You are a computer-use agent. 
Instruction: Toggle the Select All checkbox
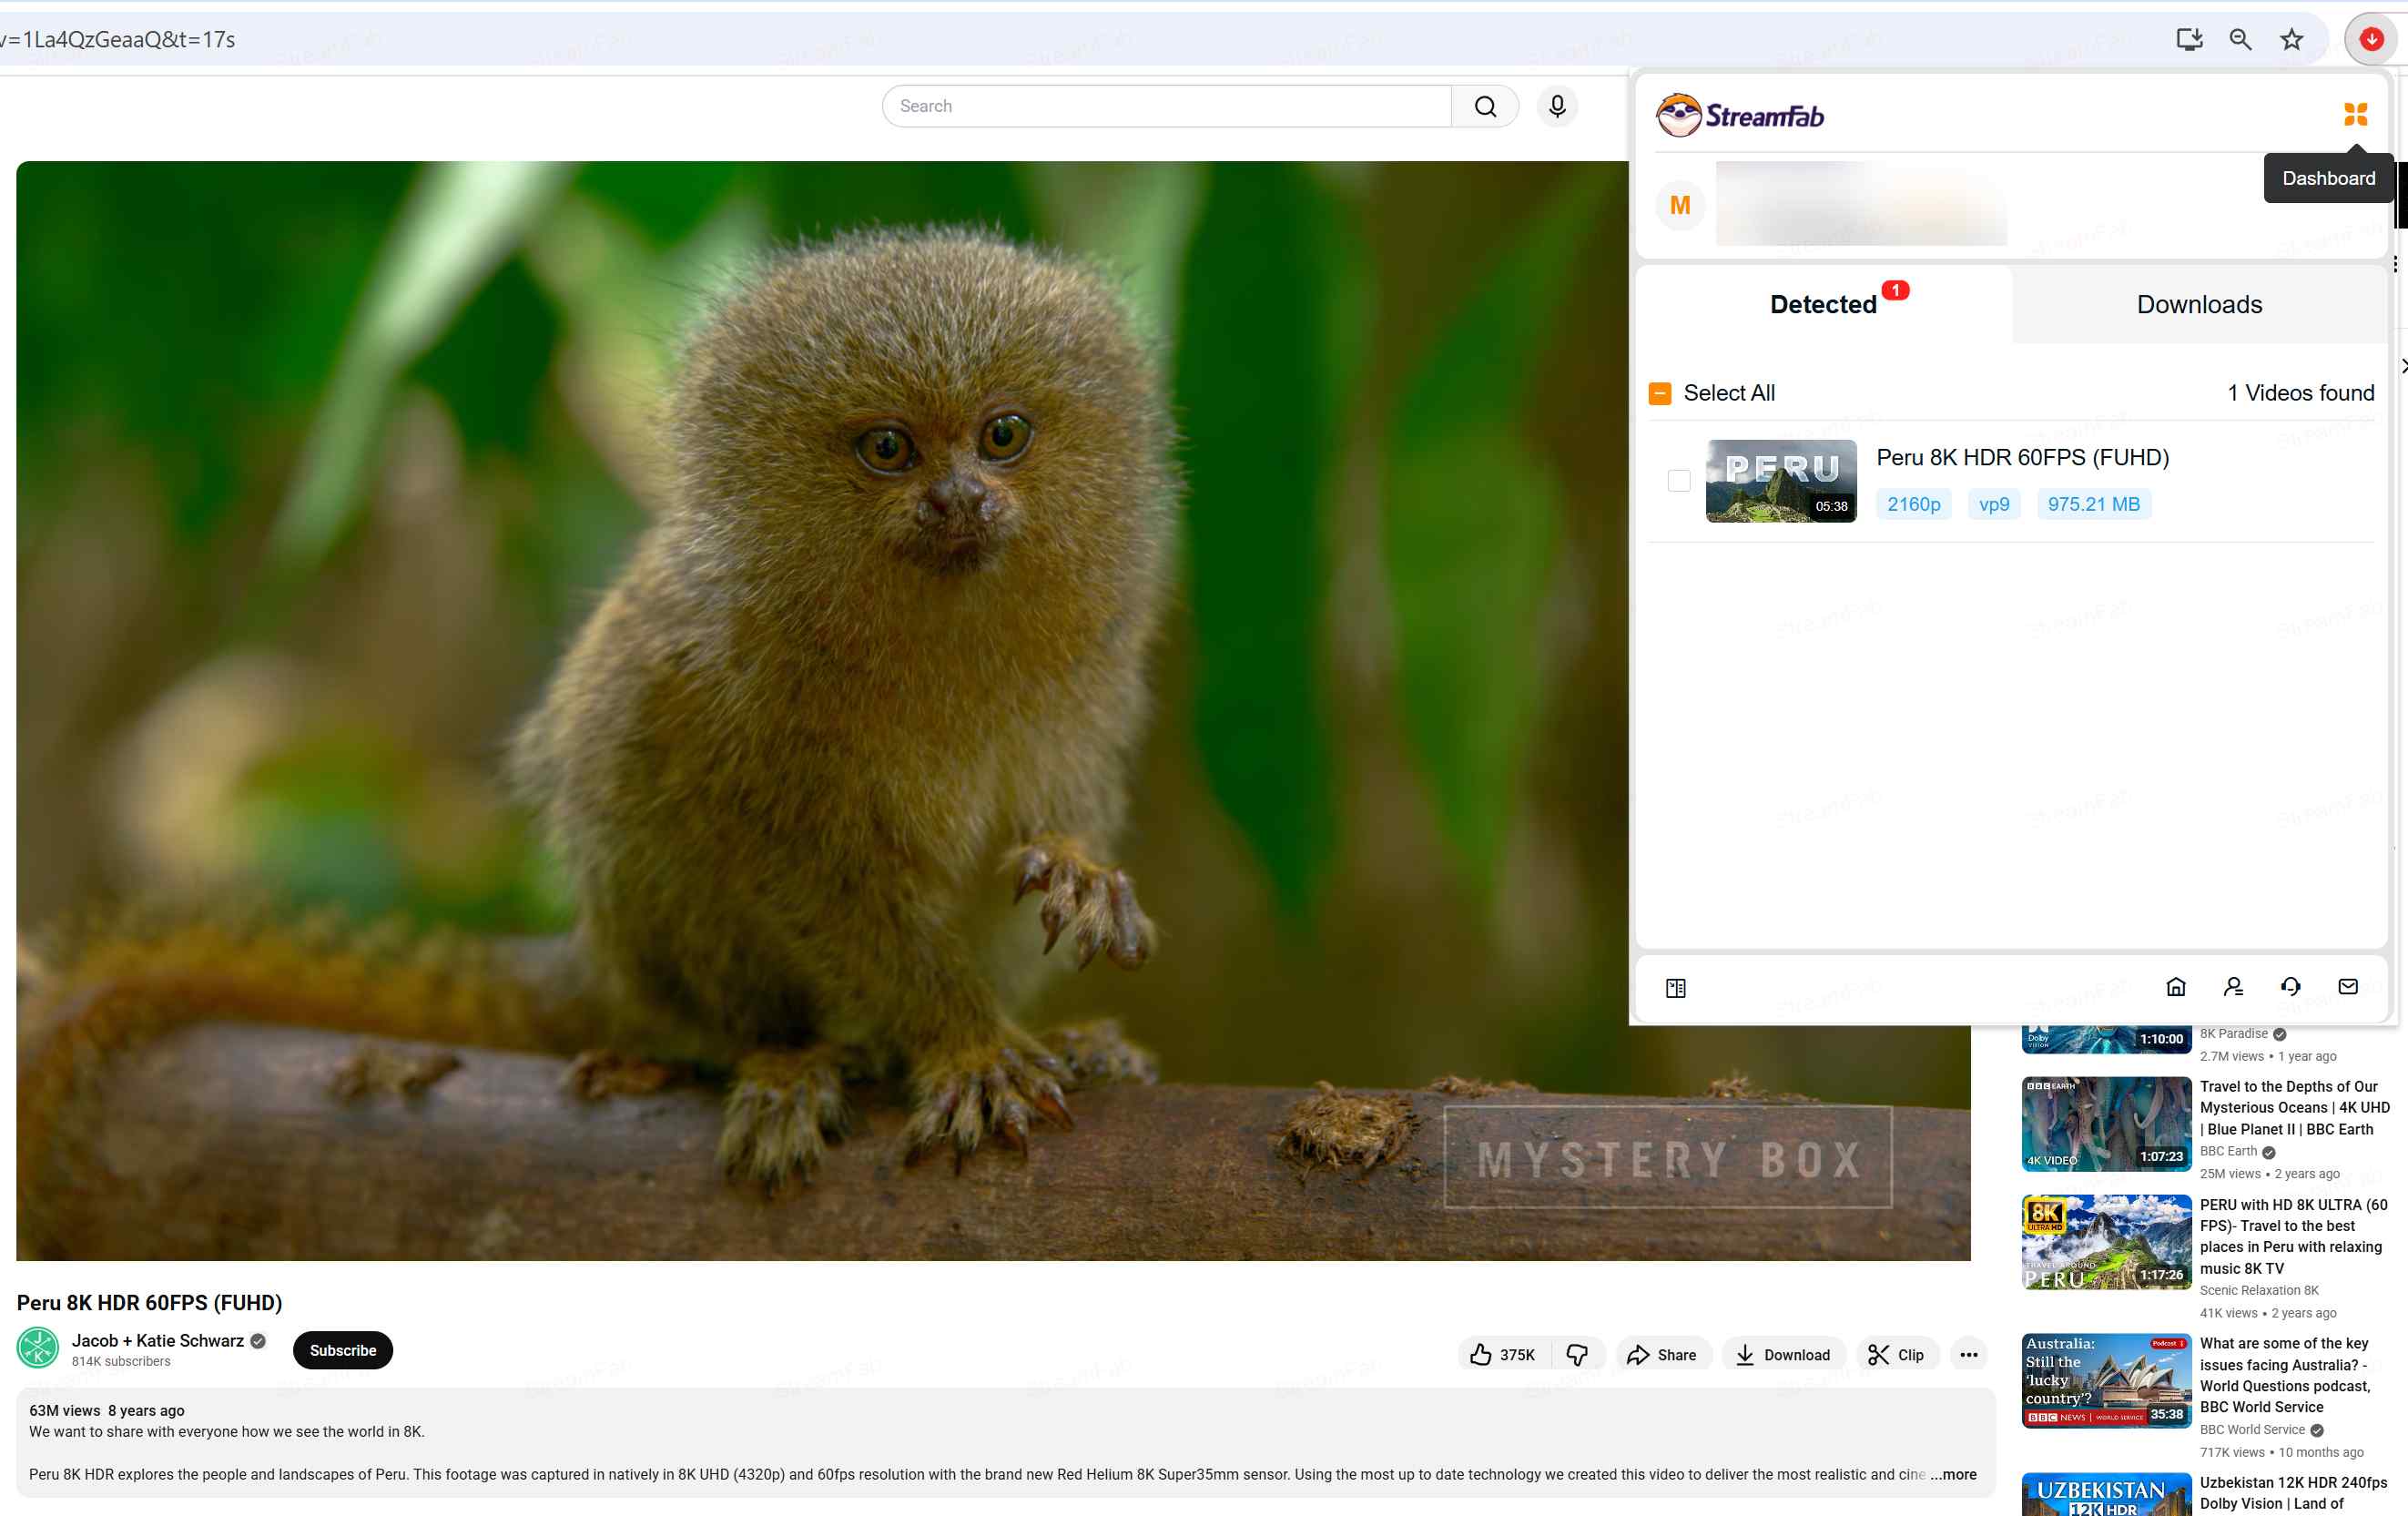tap(1660, 393)
